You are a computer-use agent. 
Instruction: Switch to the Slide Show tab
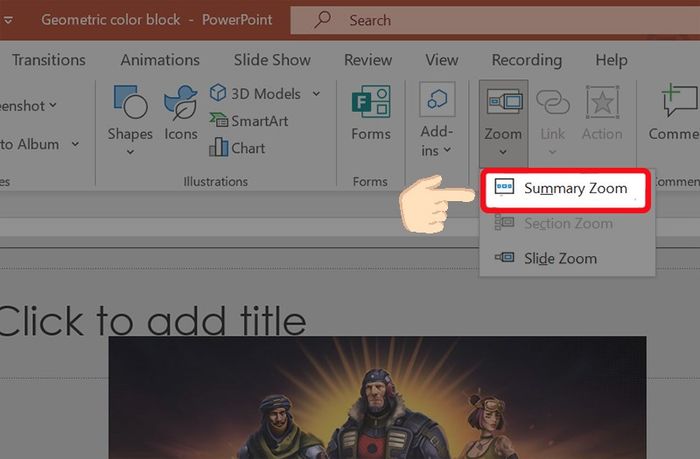pyautogui.click(x=272, y=60)
